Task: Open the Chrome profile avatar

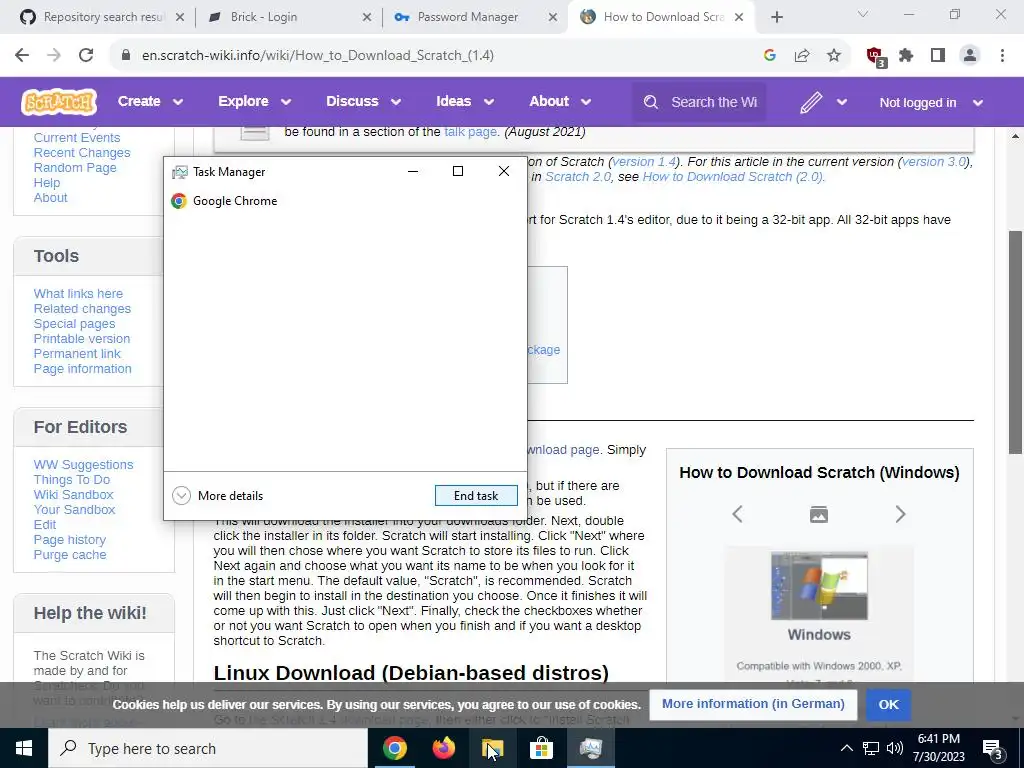Action: [970, 56]
